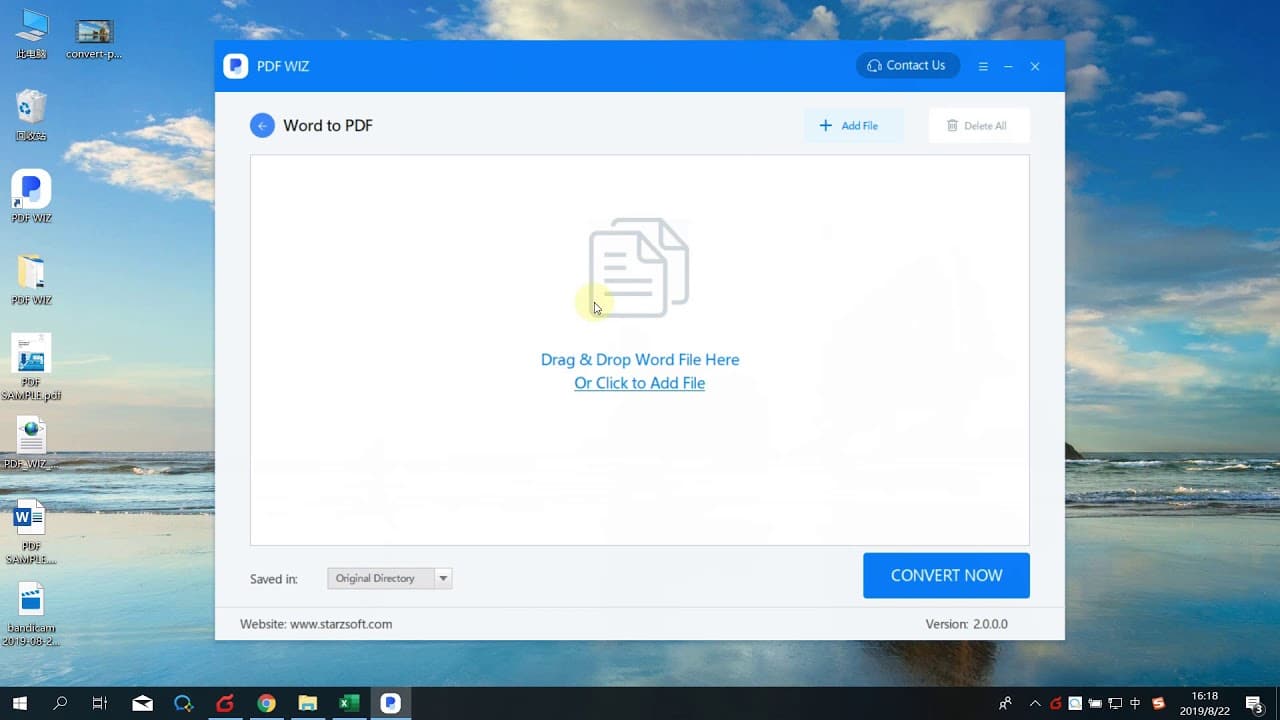
Task: Open the People icon in the system tray
Action: click(1005, 703)
